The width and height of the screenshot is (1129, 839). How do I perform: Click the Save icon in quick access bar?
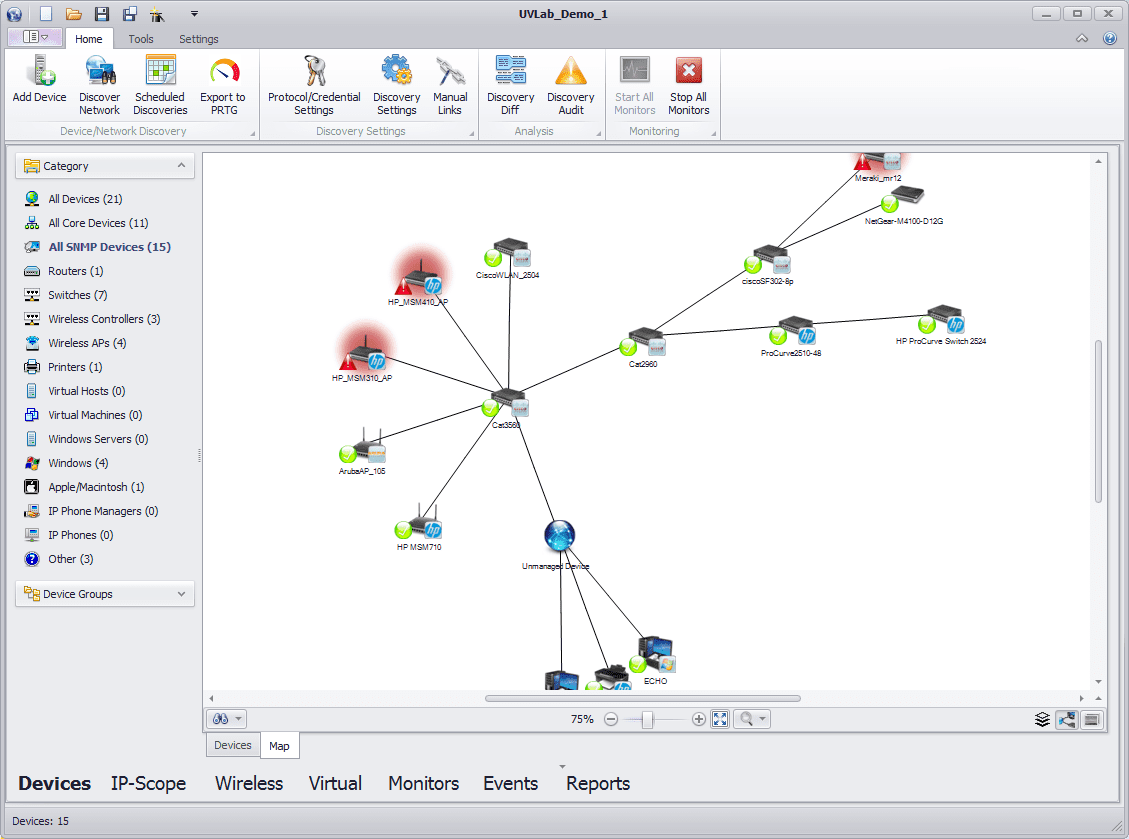pos(102,14)
